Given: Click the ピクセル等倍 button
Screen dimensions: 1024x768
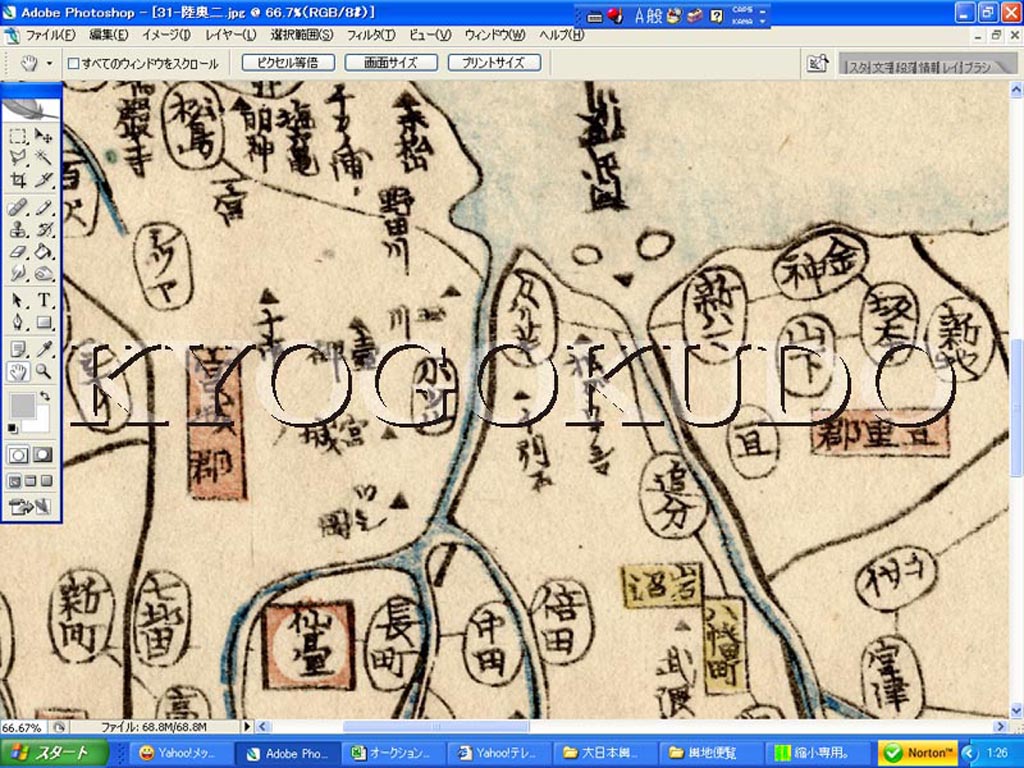Looking at the screenshot, I should point(288,63).
